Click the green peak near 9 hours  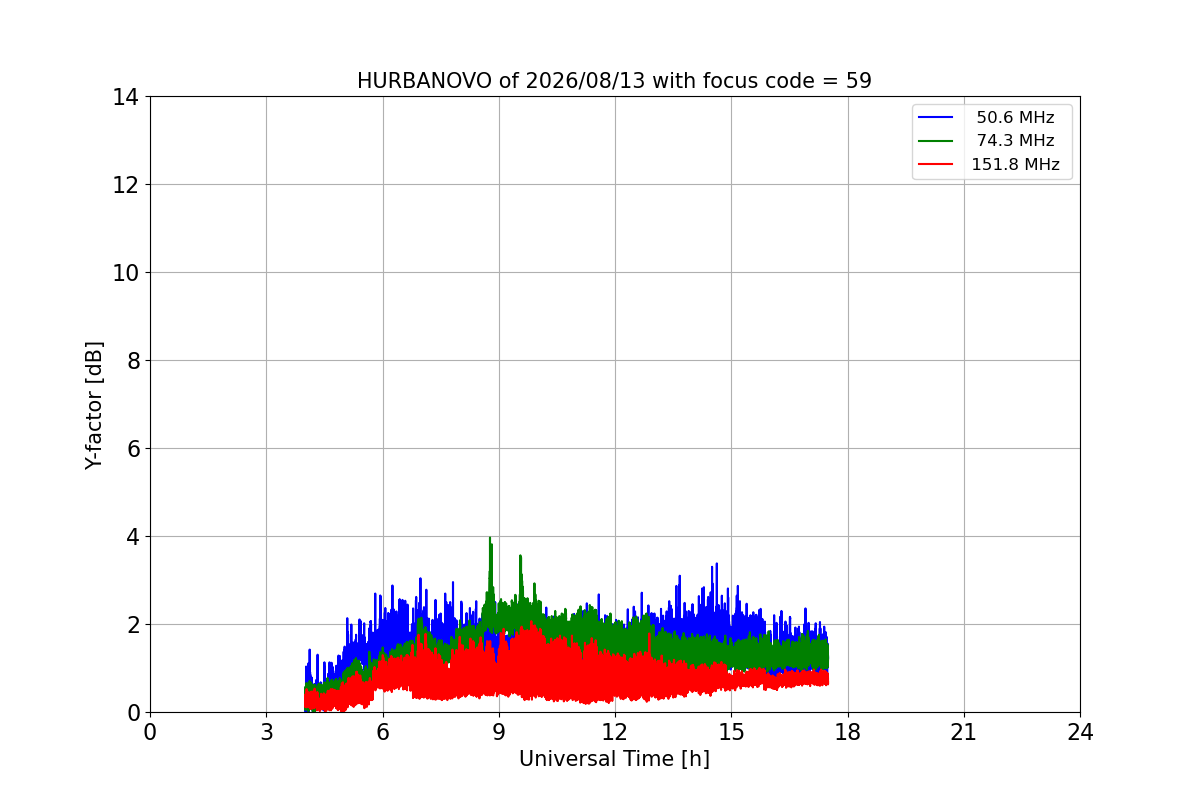[490, 541]
